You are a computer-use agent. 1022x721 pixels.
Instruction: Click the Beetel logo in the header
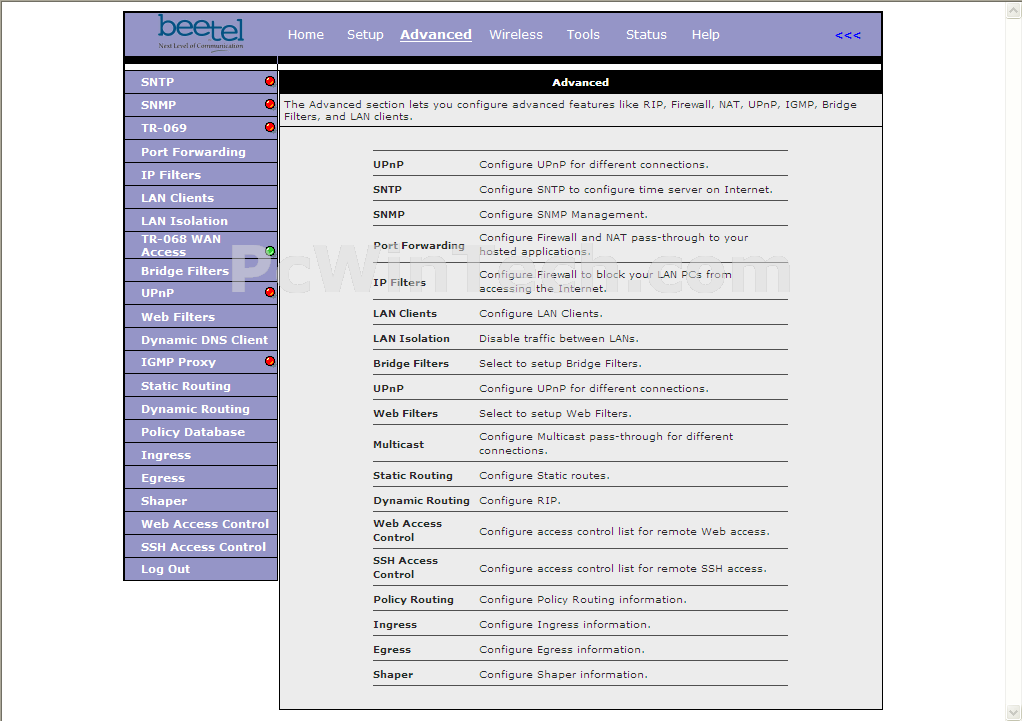201,33
